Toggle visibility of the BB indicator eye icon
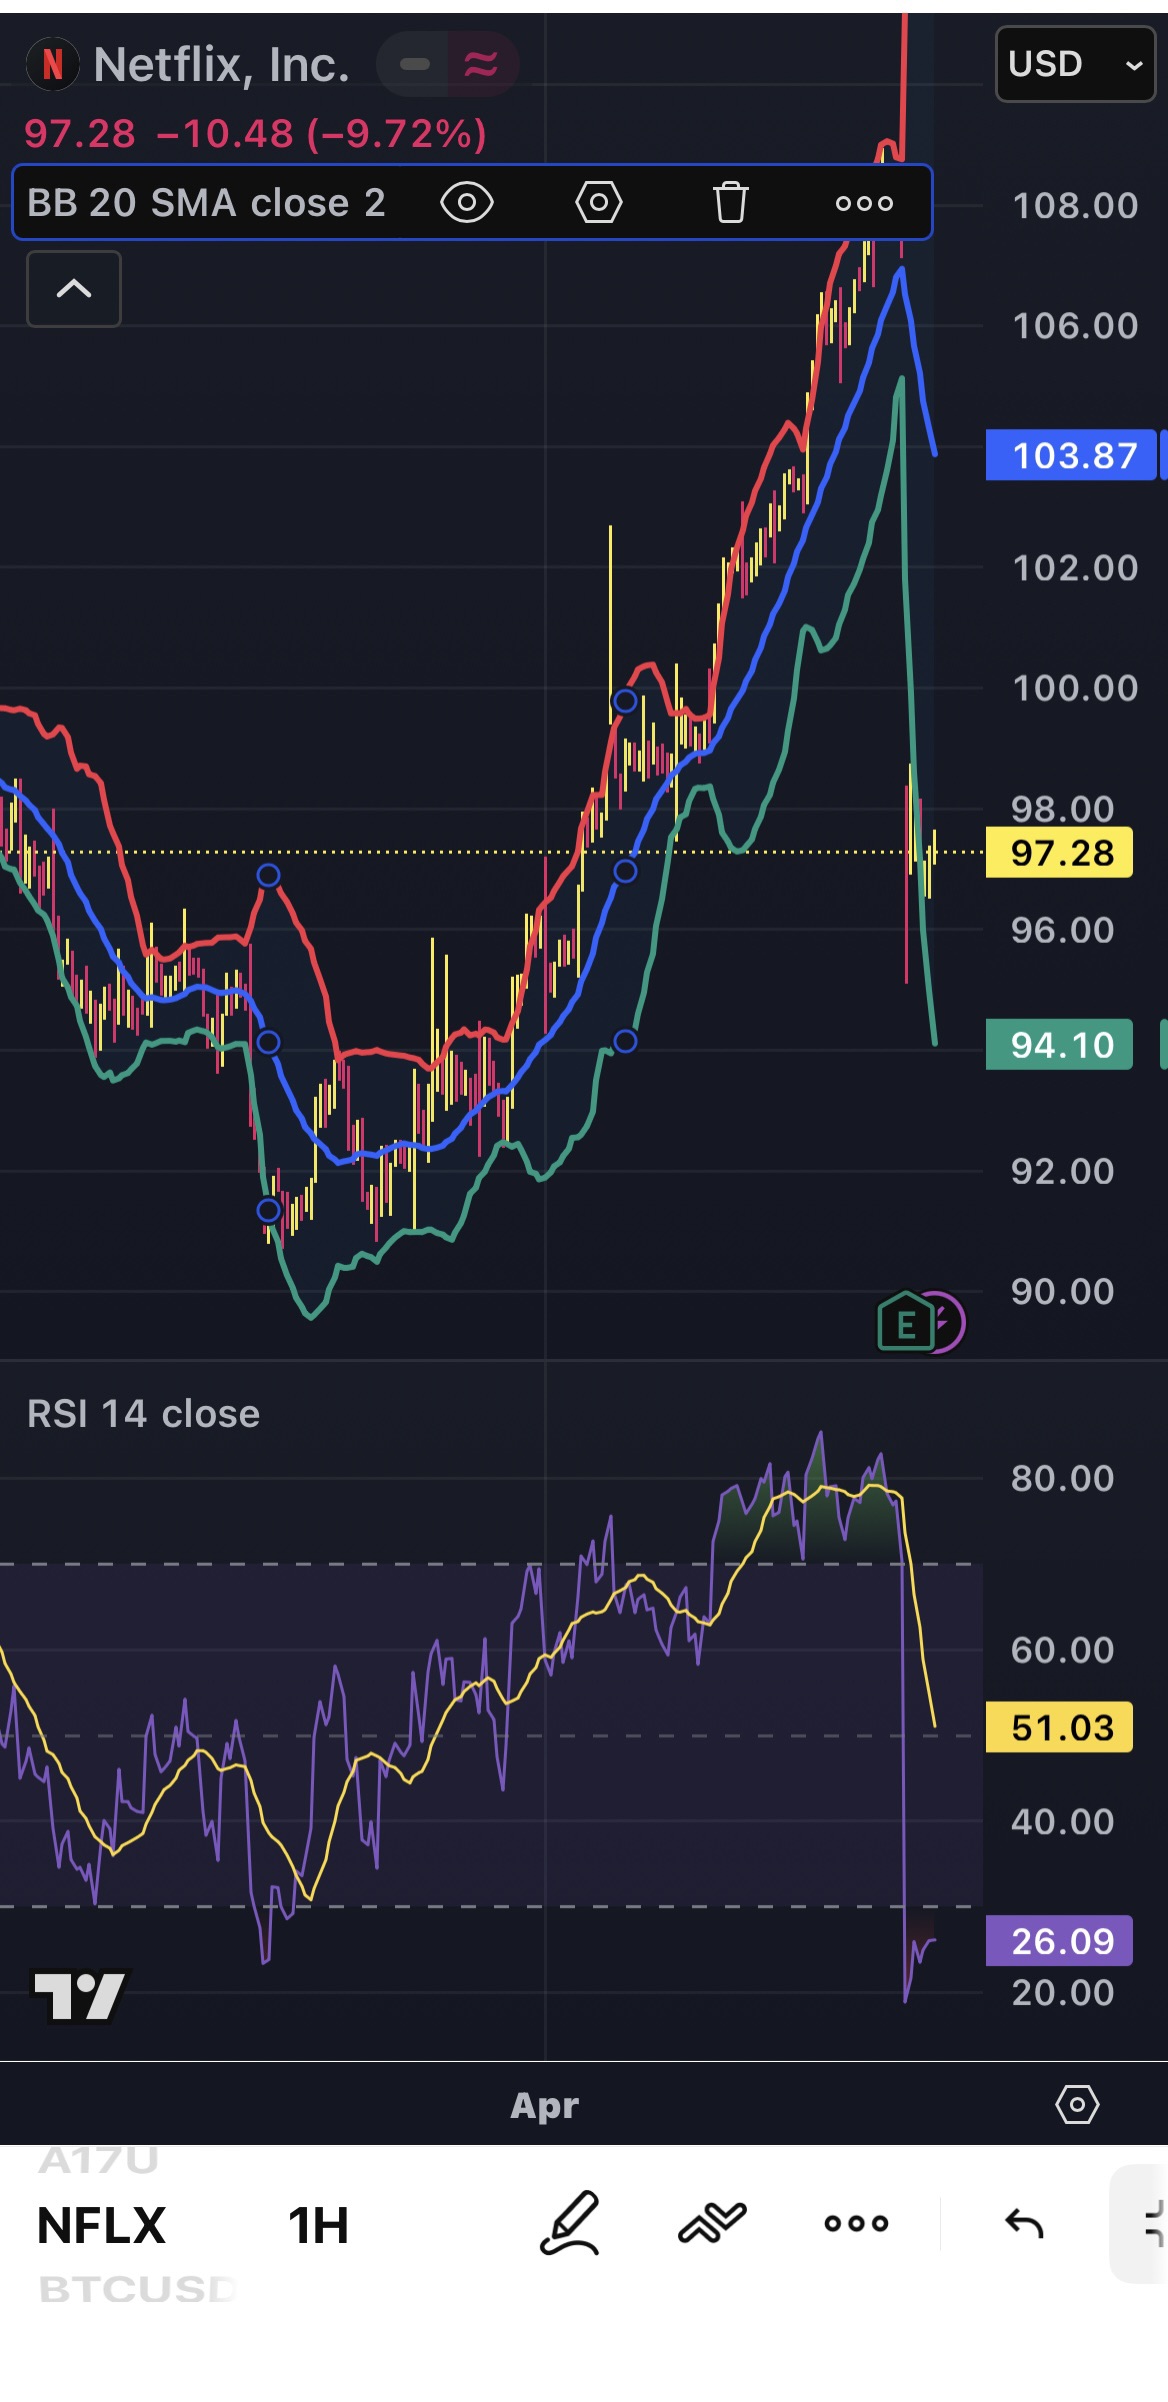The height and width of the screenshot is (2402, 1168). click(x=466, y=203)
